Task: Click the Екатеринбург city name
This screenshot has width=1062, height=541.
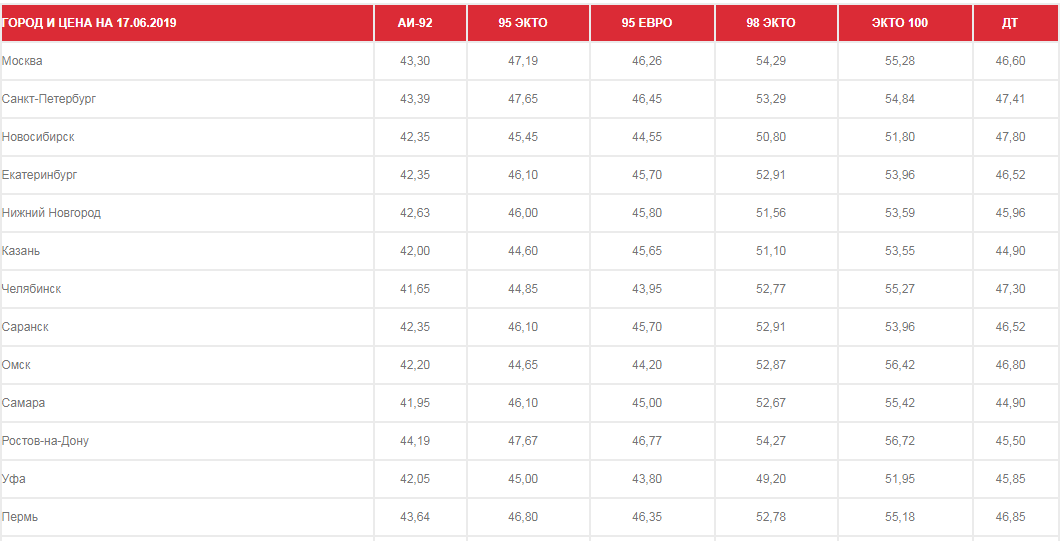Action: tap(39, 175)
